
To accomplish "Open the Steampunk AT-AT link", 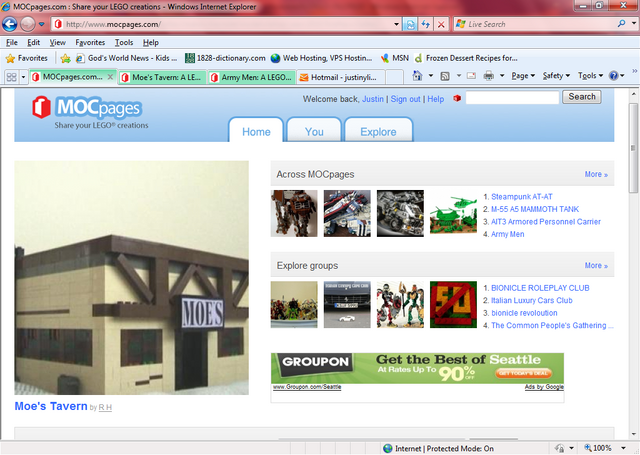I will pos(522,197).
